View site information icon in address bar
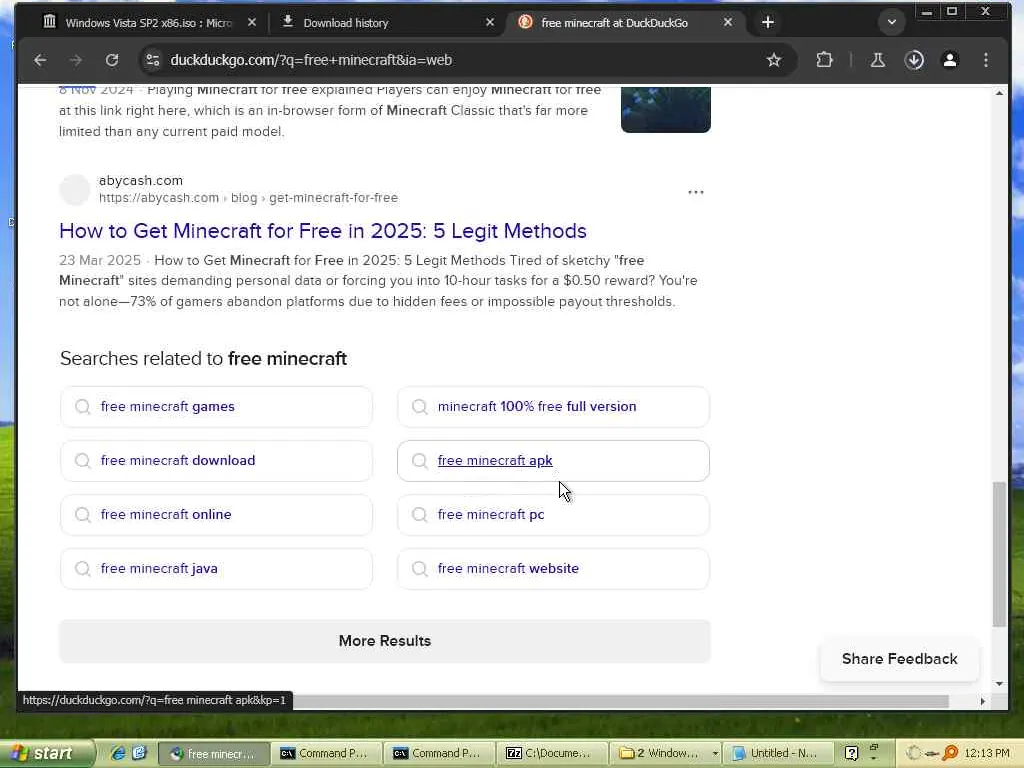The width and height of the screenshot is (1024, 768). click(153, 60)
